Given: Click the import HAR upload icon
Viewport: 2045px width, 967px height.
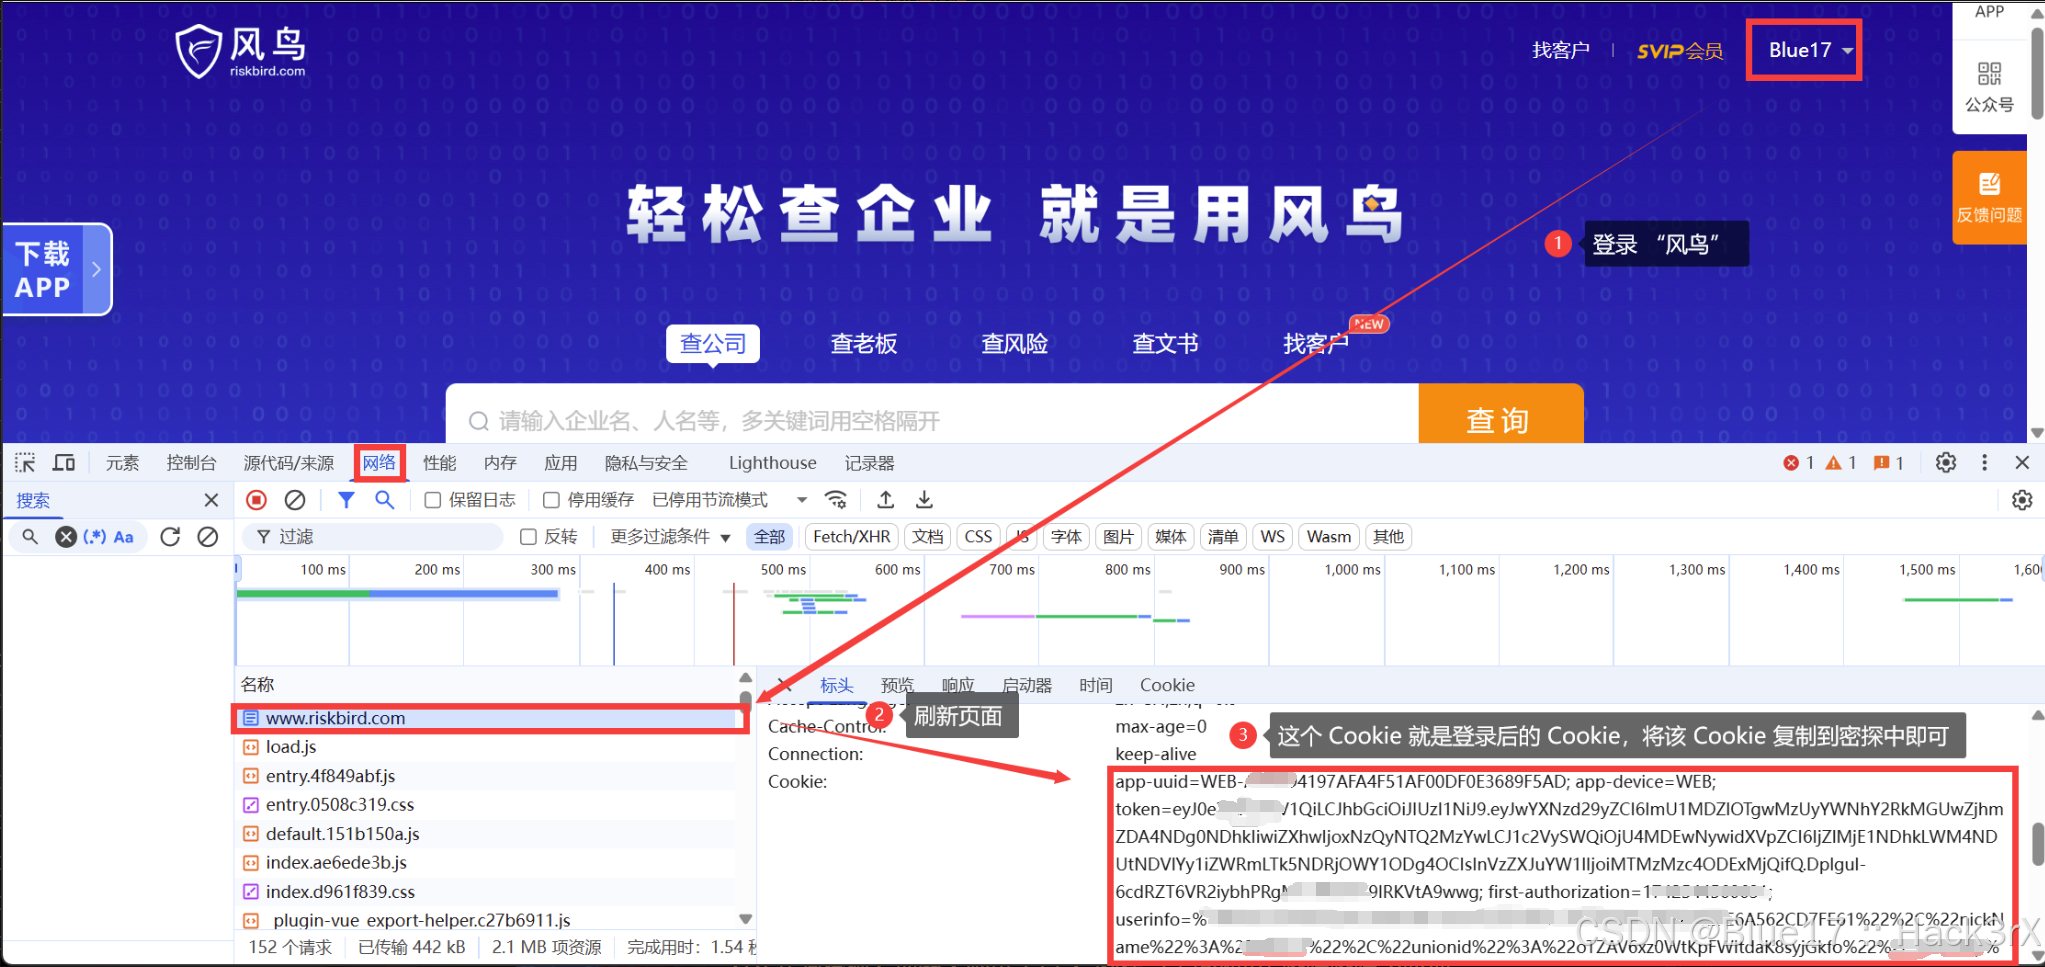Looking at the screenshot, I should coord(886,500).
